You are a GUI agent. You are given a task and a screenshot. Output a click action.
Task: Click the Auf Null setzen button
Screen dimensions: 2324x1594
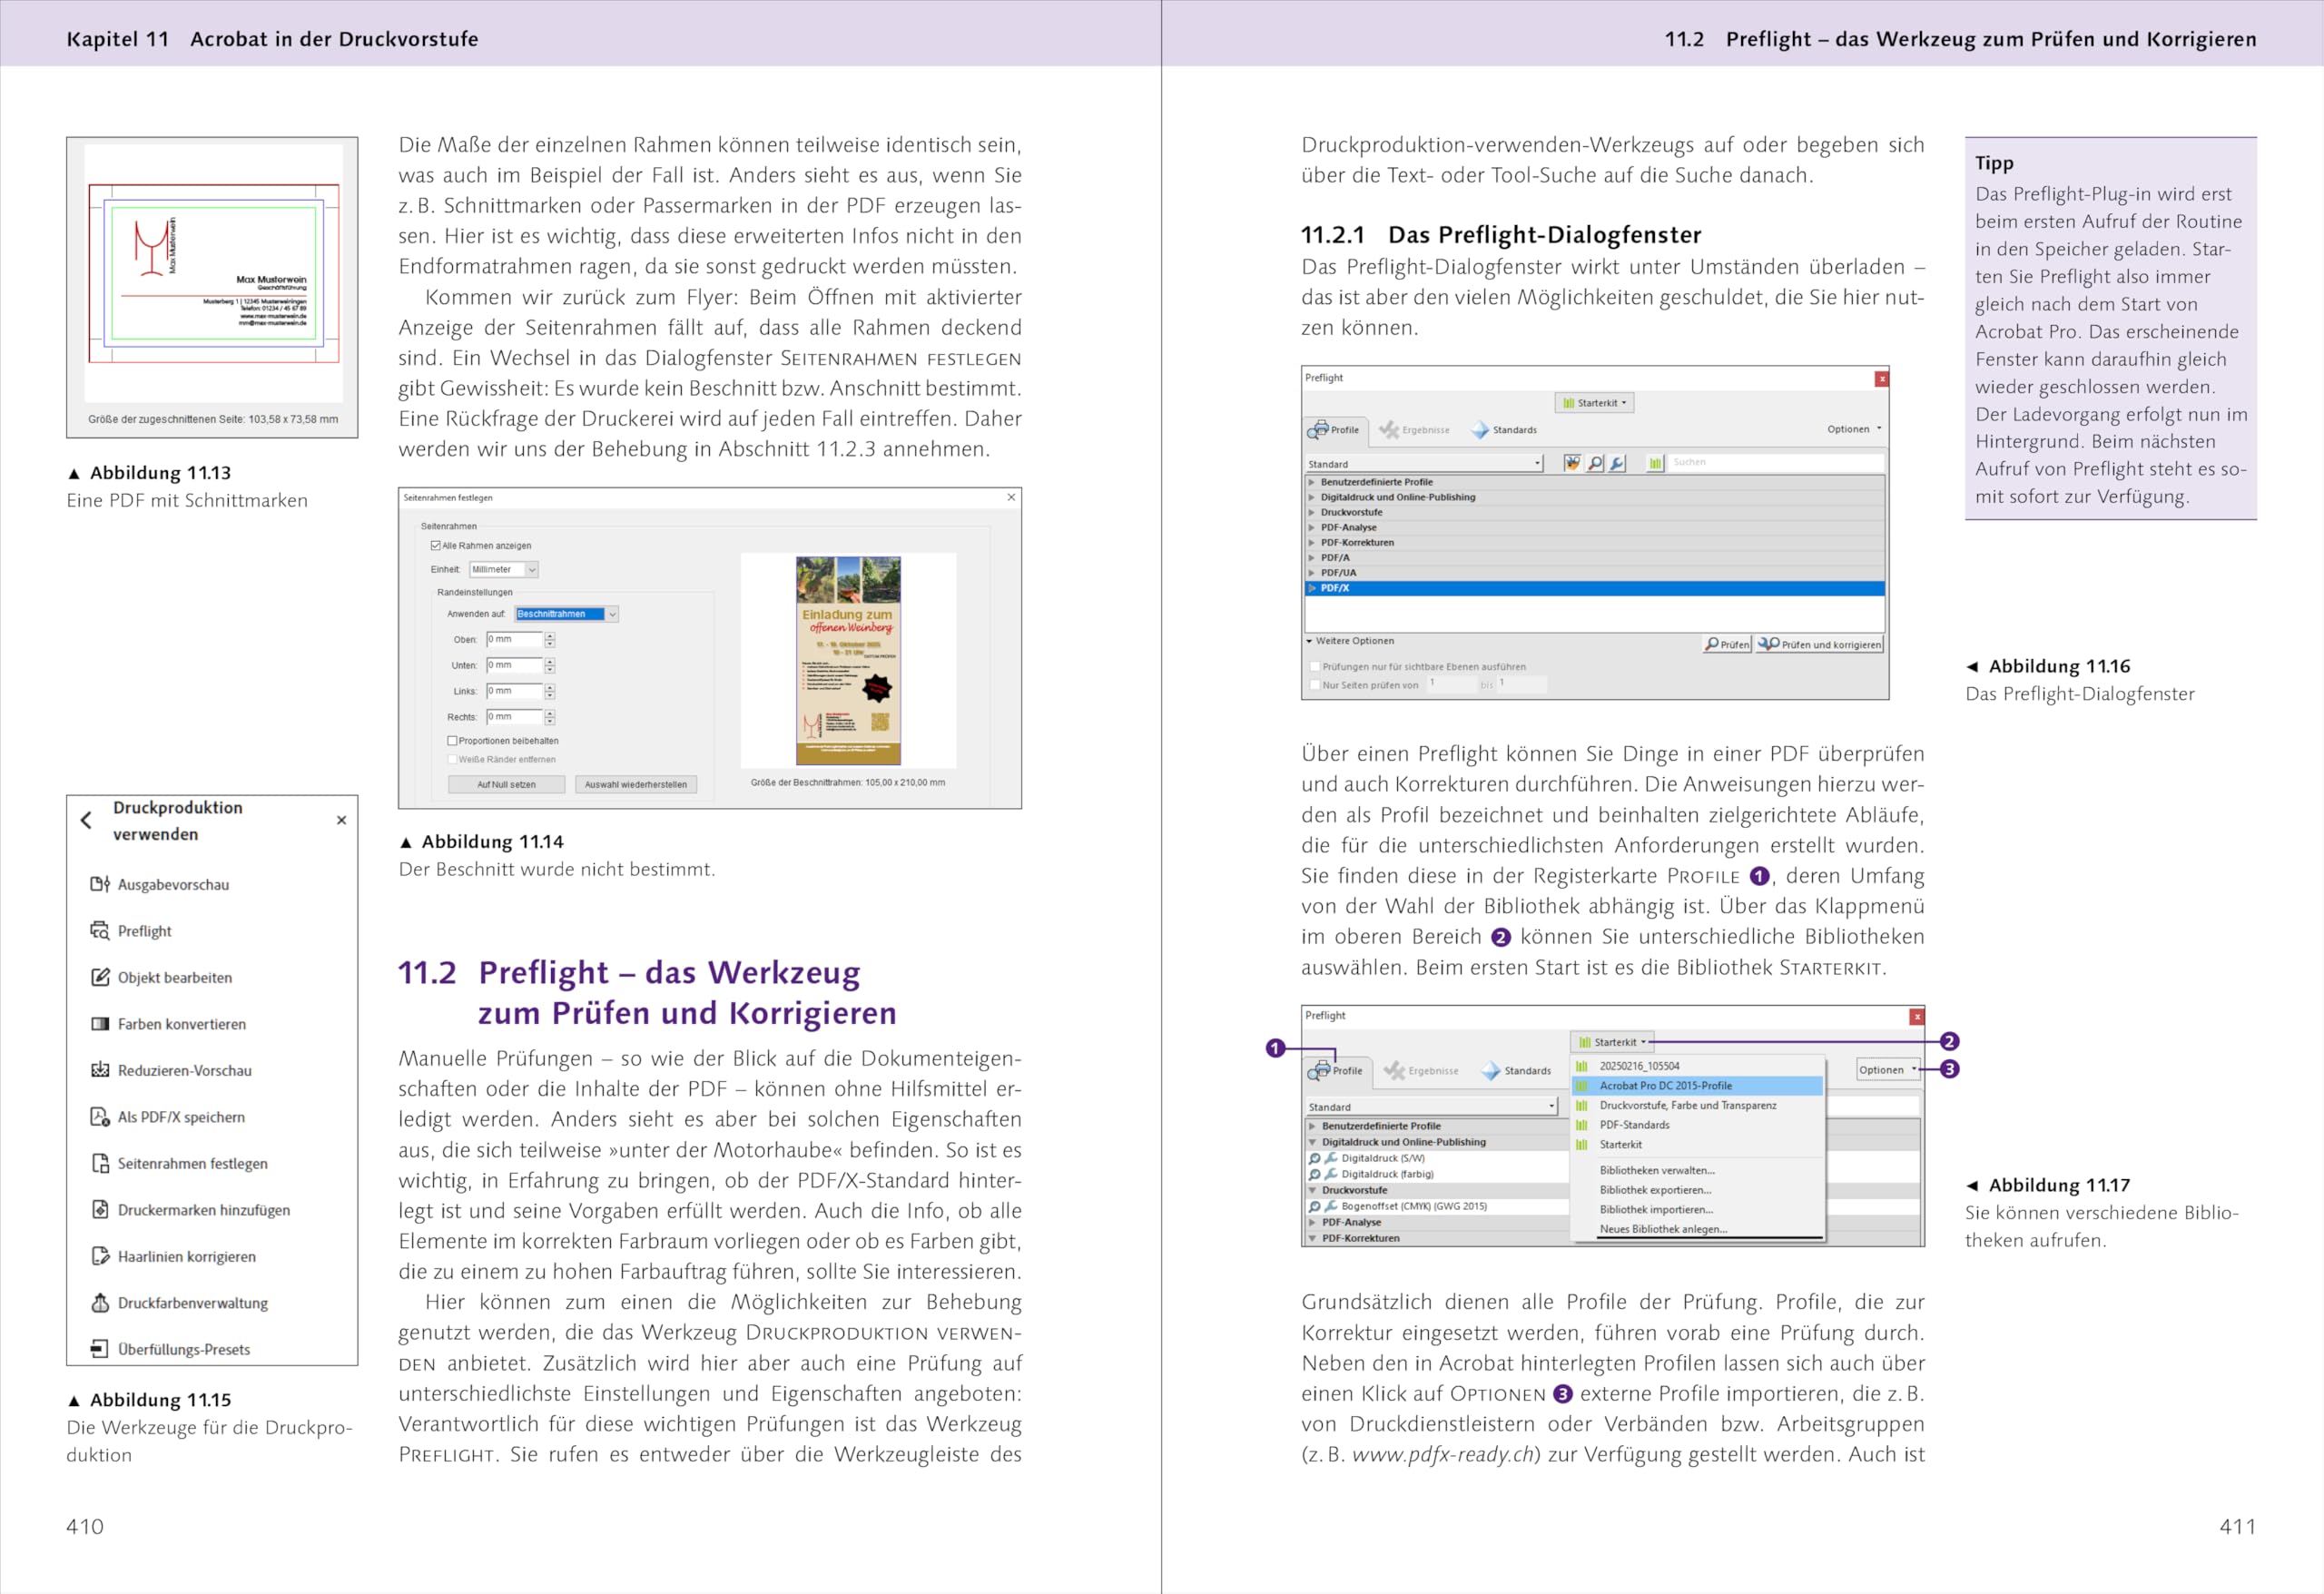506,785
